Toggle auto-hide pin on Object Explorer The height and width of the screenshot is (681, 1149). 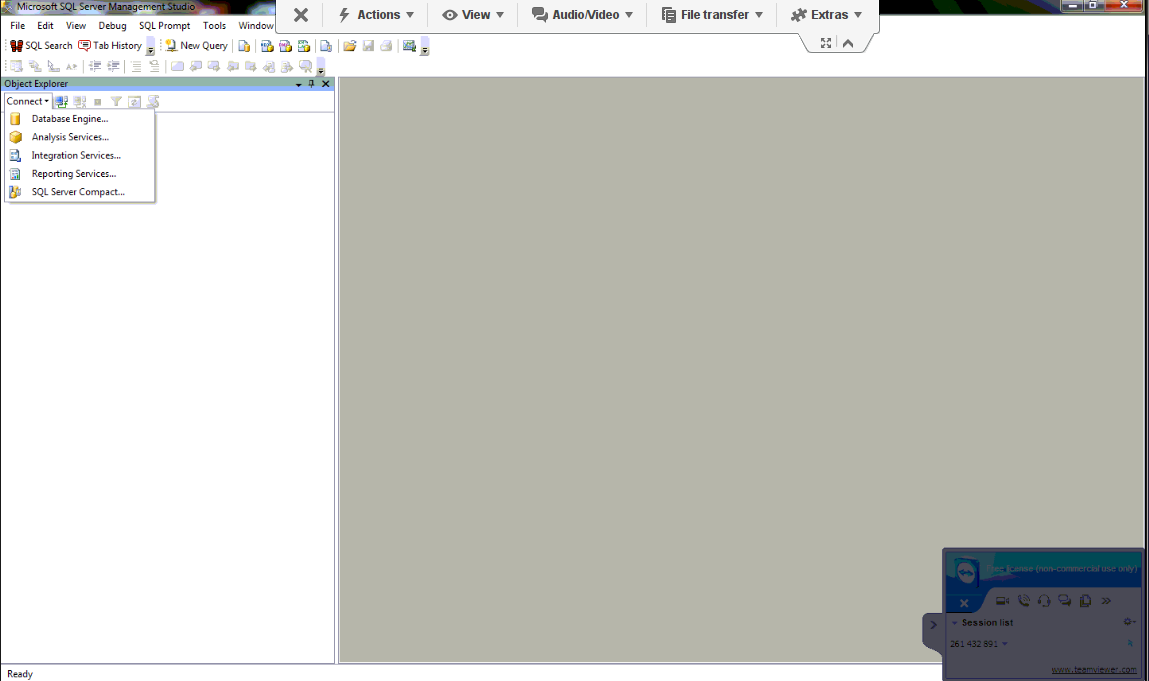coord(311,84)
